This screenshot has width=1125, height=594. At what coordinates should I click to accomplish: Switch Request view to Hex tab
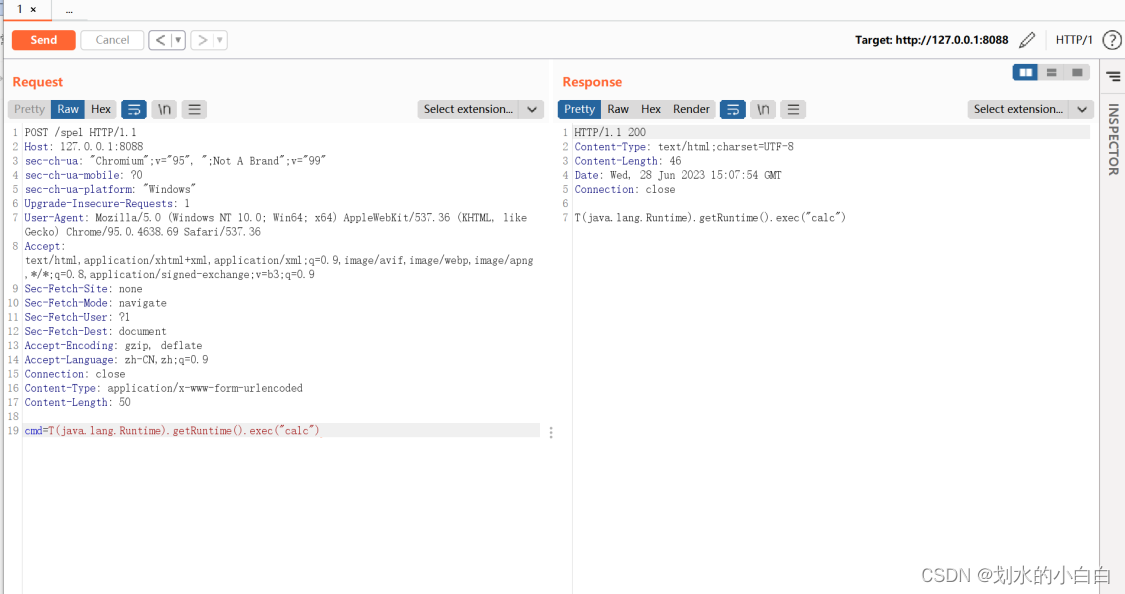coord(101,109)
